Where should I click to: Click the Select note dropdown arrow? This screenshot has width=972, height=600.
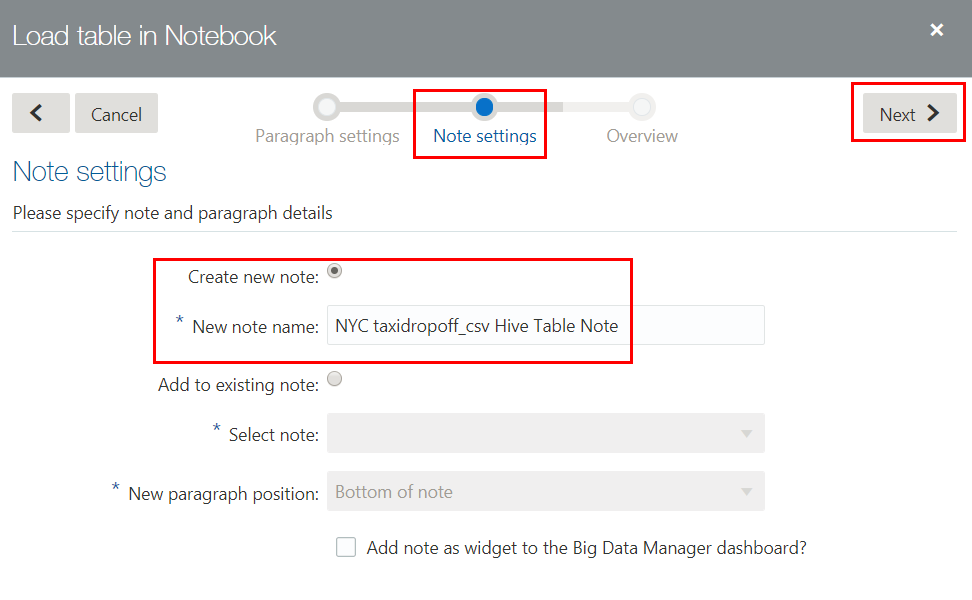pyautogui.click(x=746, y=434)
